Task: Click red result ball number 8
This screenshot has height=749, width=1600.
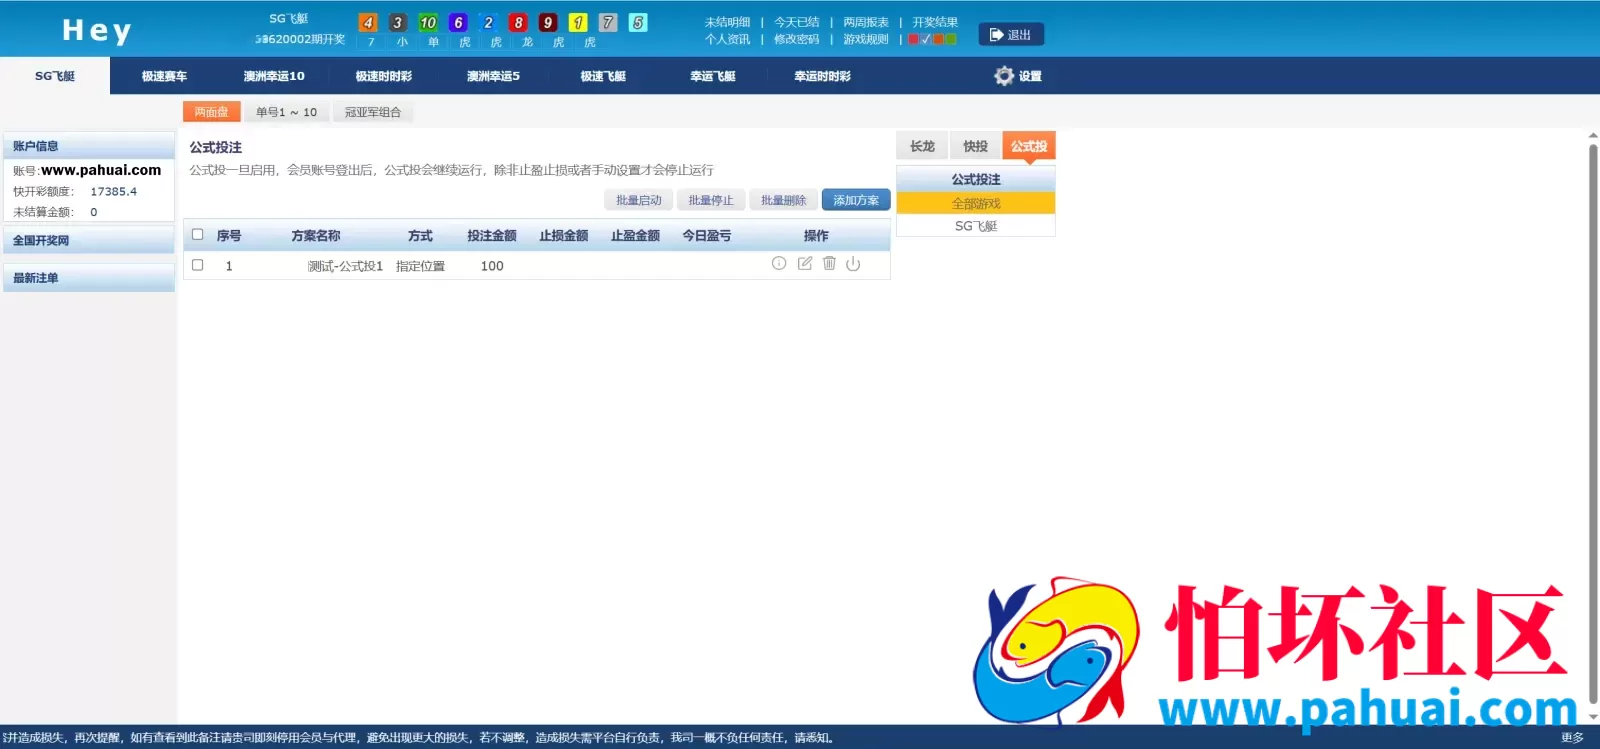Action: pos(518,22)
